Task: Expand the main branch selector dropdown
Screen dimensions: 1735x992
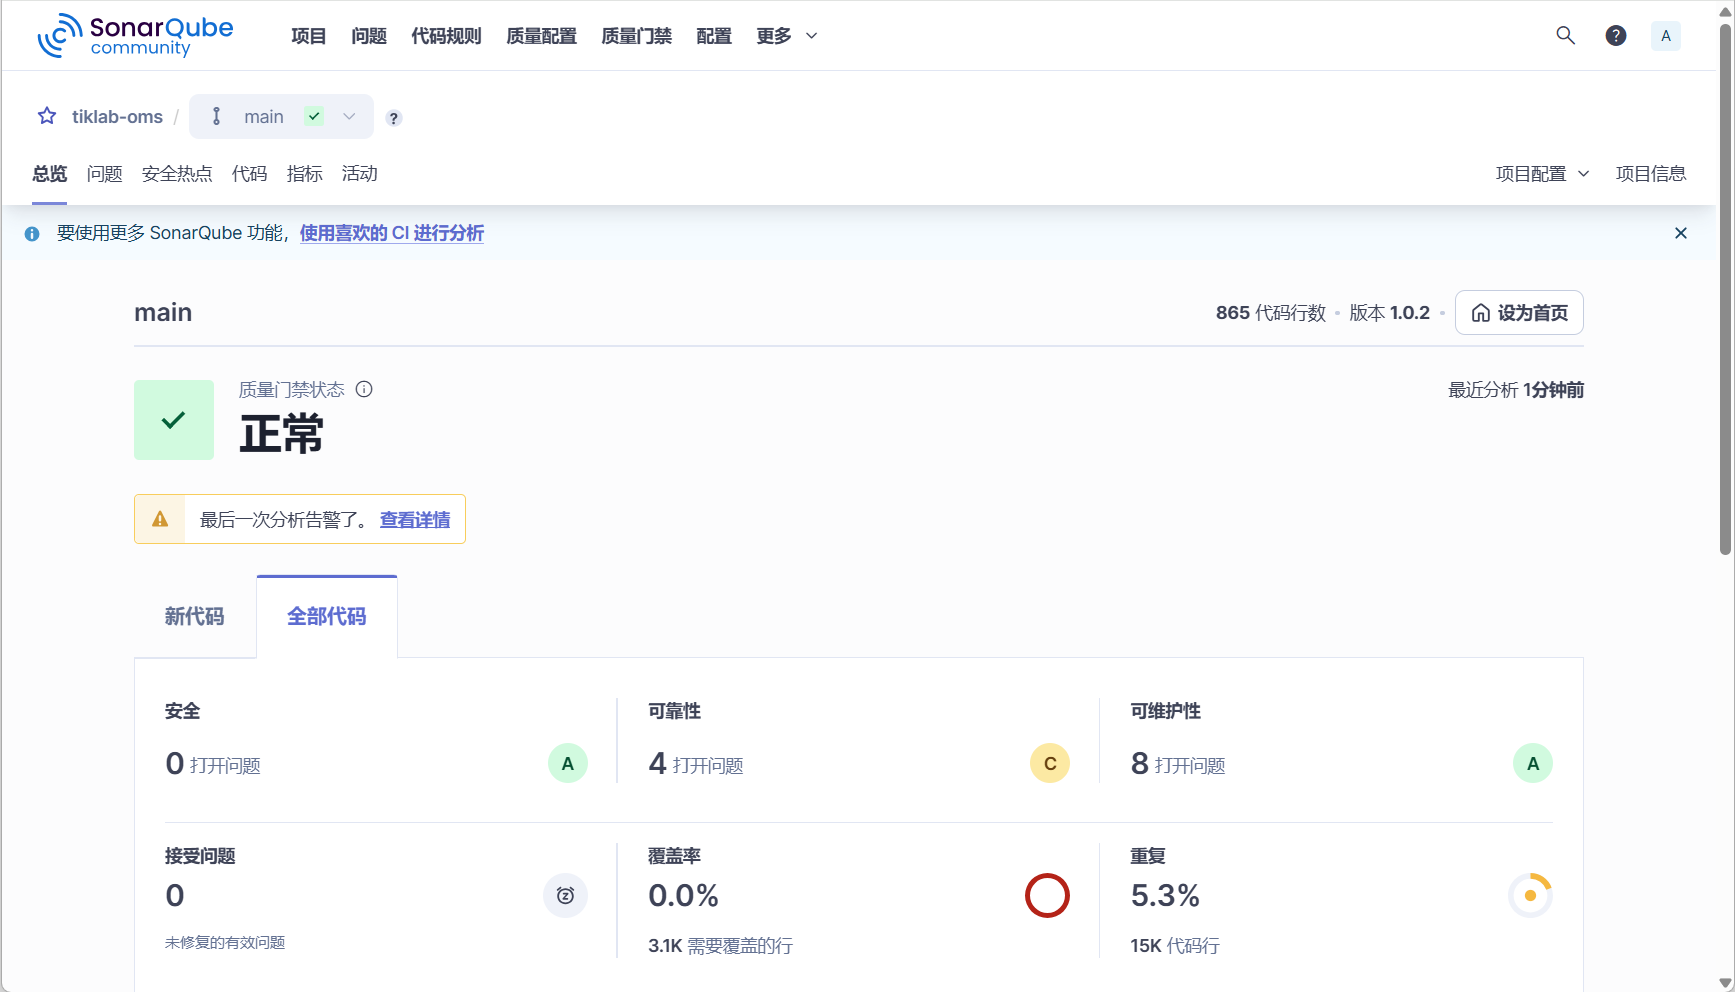Action: [x=281, y=117]
